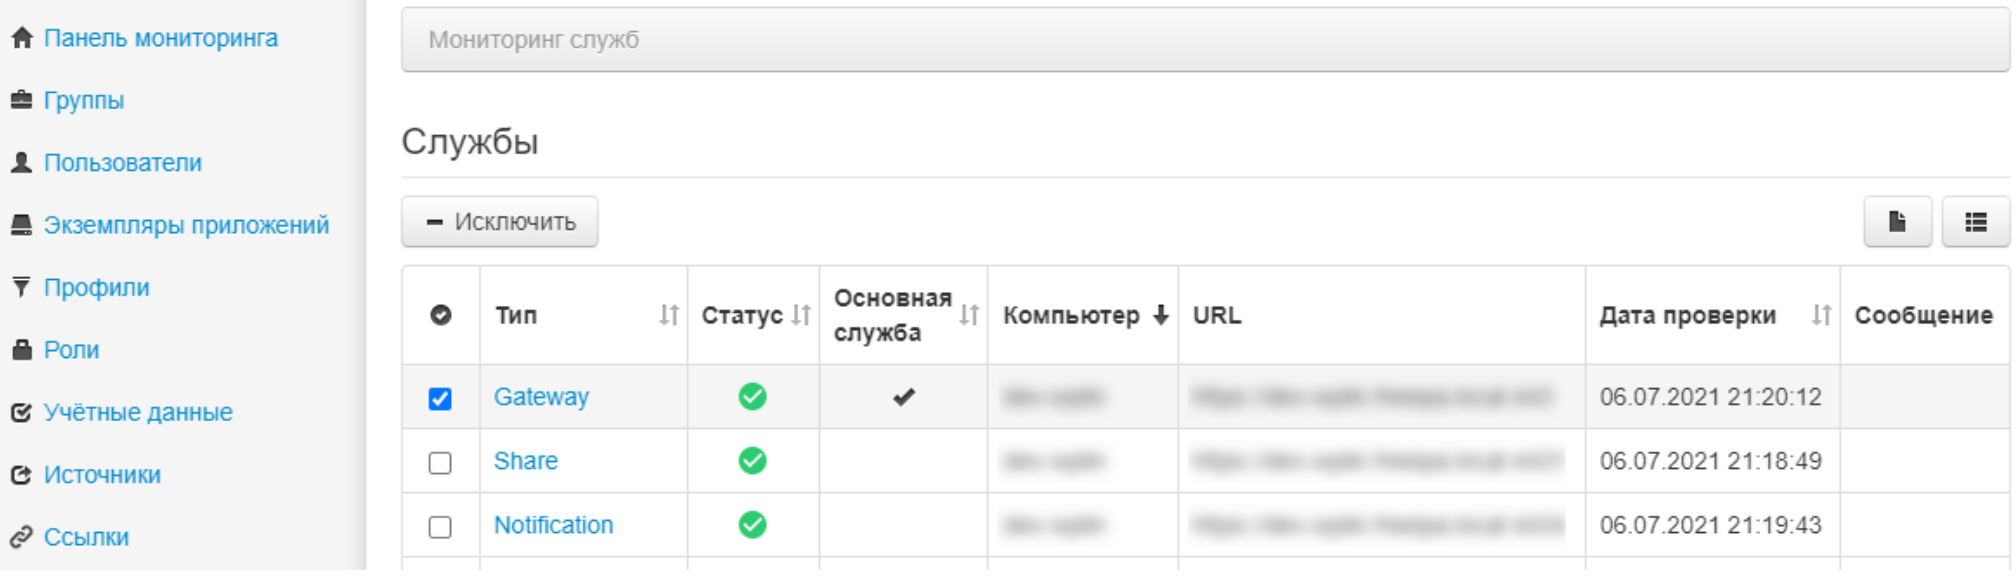Click the briefcase icon beside Группы
Image resolution: width=2016 pixels, height=578 pixels.
(22, 100)
